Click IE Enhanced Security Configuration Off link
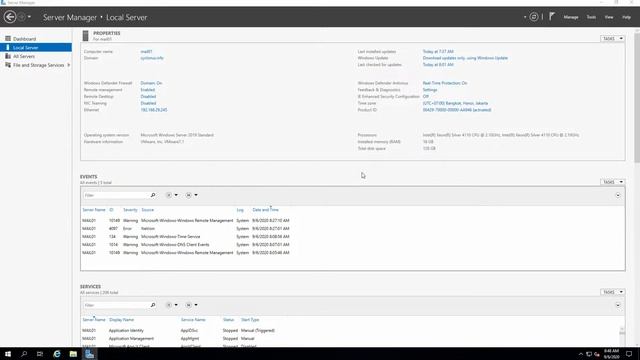The width and height of the screenshot is (640, 360). [x=425, y=97]
